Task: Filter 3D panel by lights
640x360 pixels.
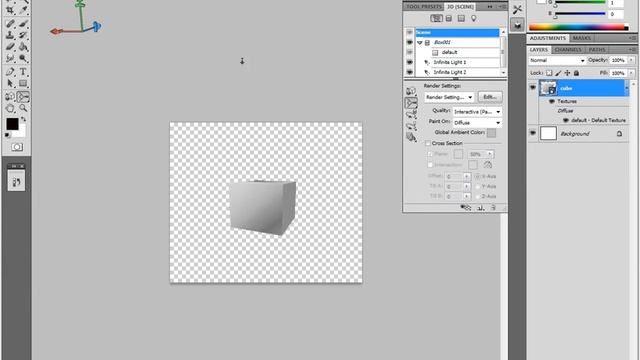Action: pyautogui.click(x=473, y=18)
